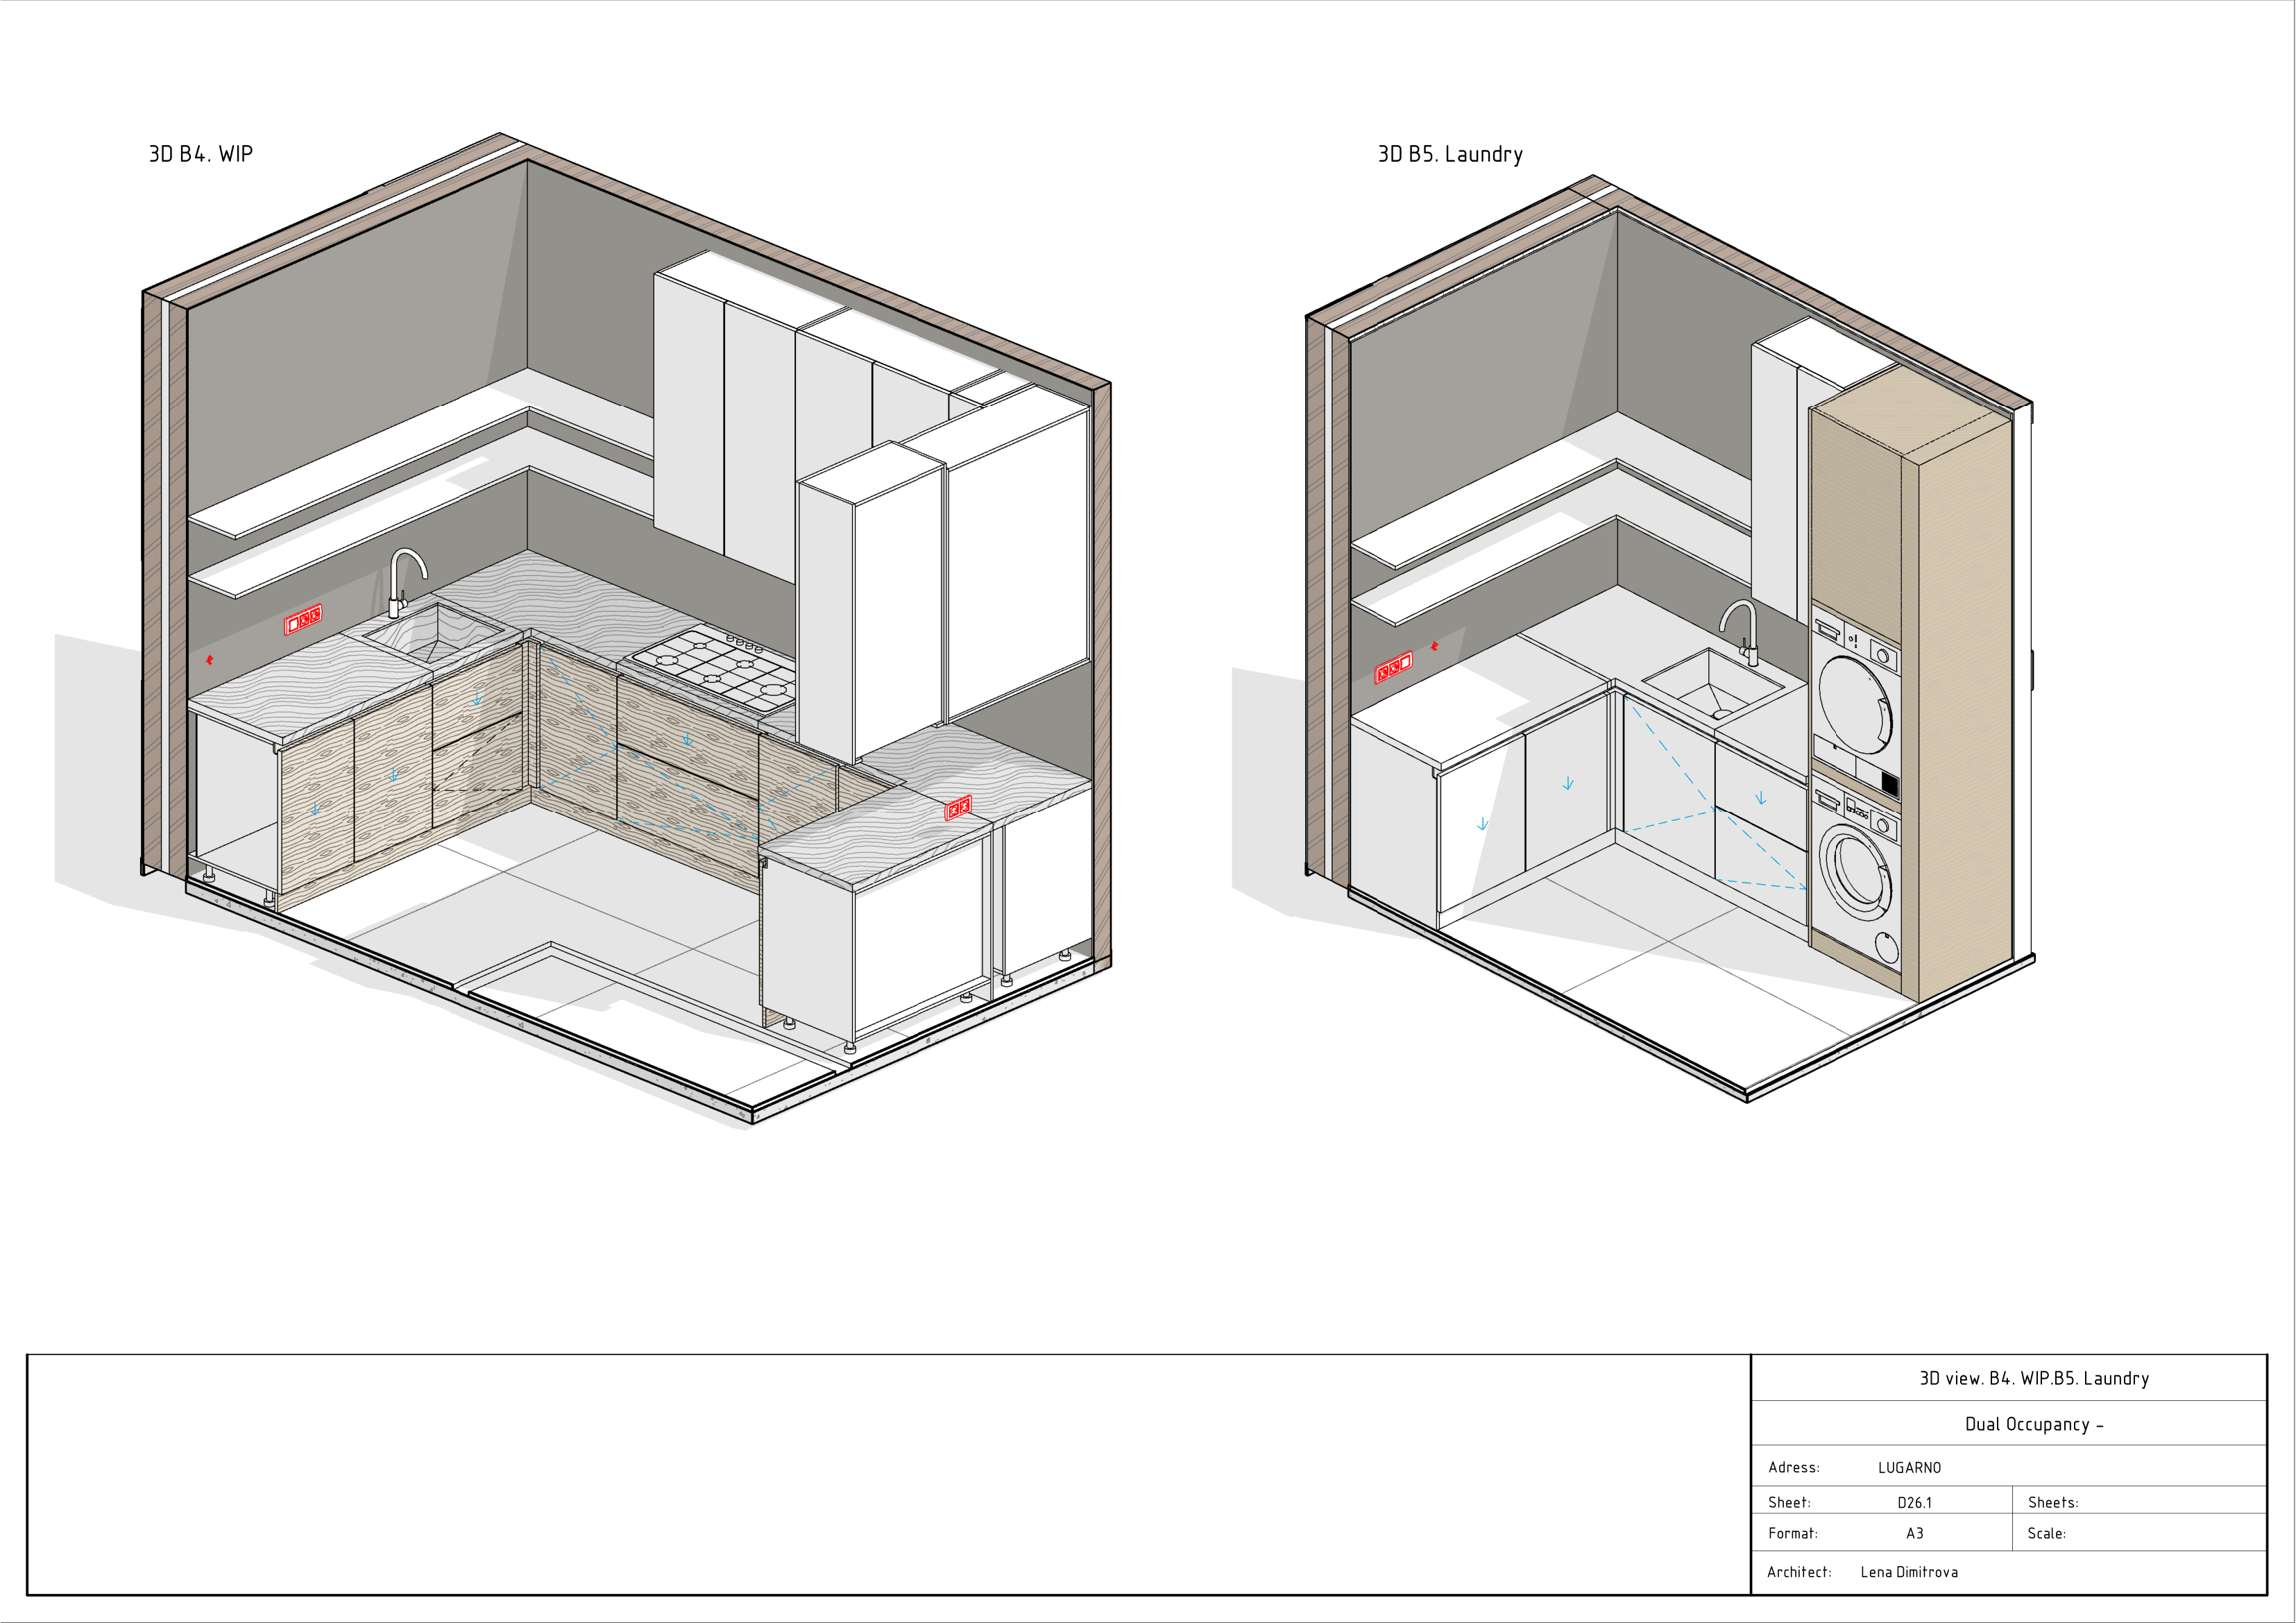Screen dimensions: 2296x1623
Task: Click the 'Dual Occupancy –' project name
Action: pyautogui.click(x=2033, y=1424)
